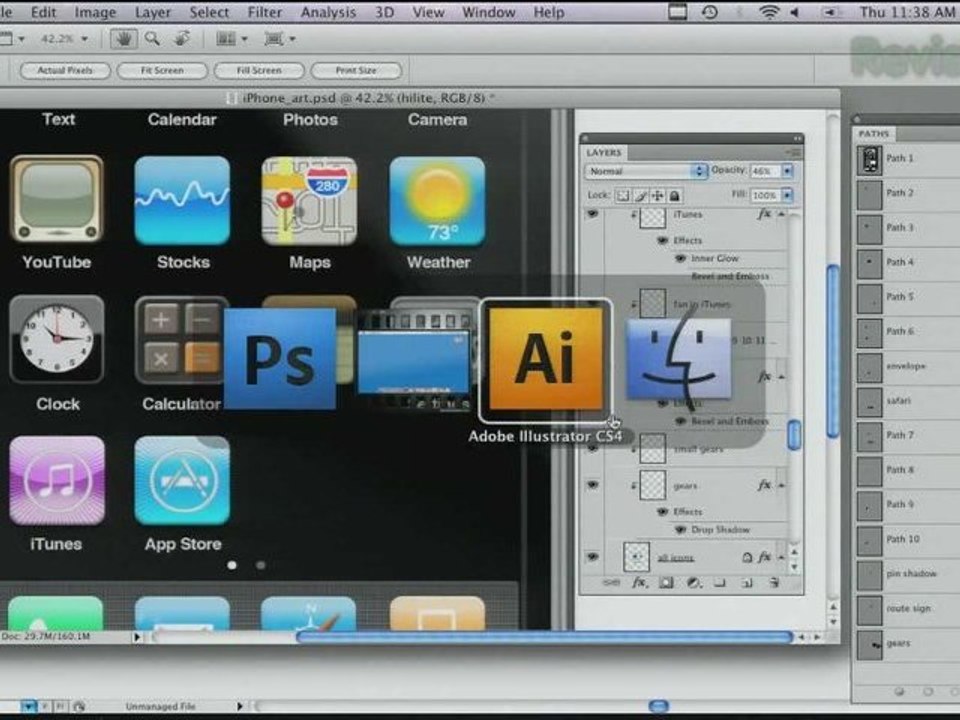Delete layer trash icon
Image resolution: width=960 pixels, height=720 pixels.
pos(774,583)
